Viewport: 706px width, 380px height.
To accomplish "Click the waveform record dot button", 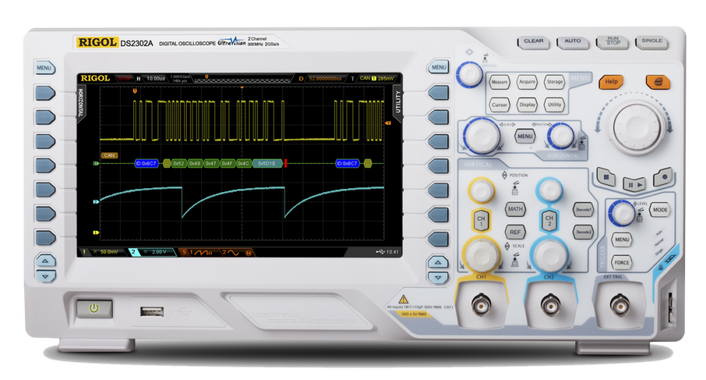I will (662, 177).
